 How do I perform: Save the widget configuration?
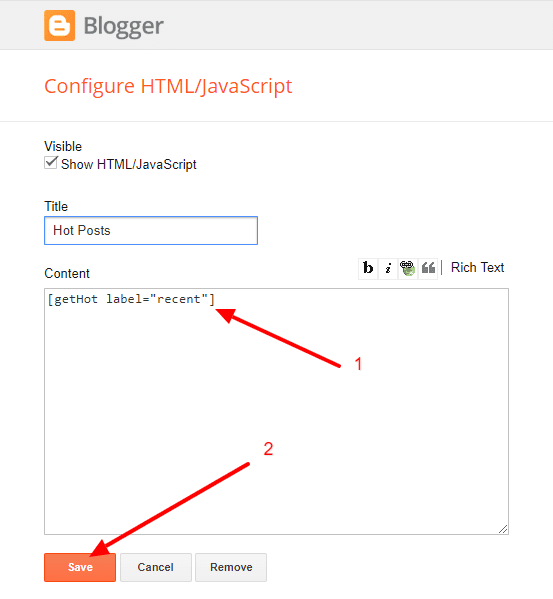80,567
